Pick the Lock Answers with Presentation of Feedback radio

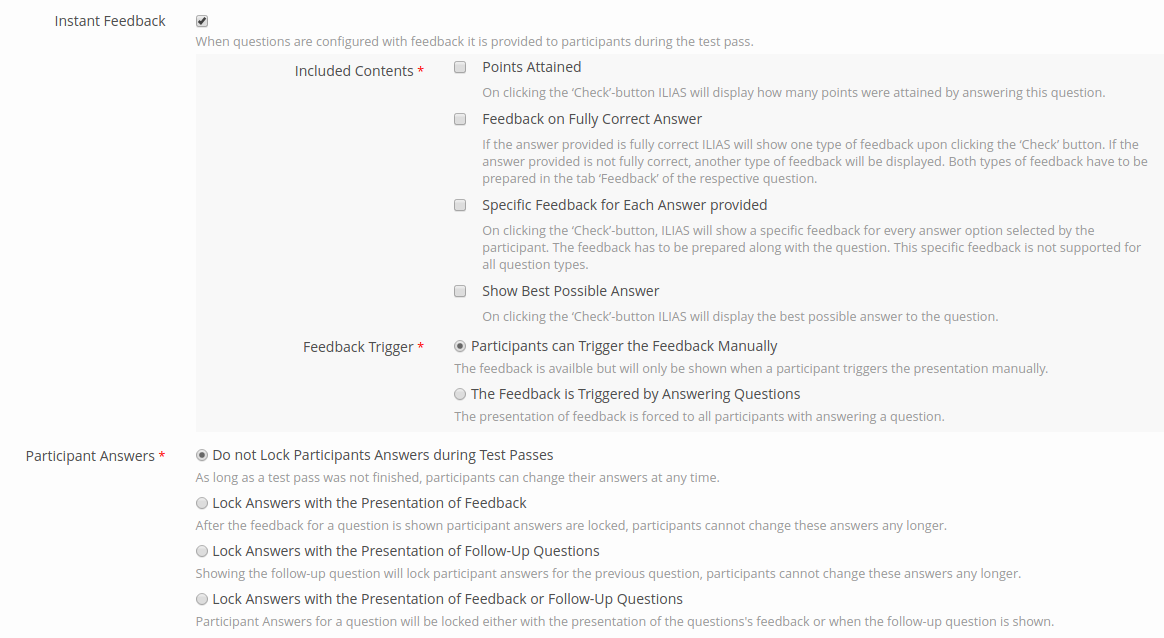pyautogui.click(x=202, y=503)
